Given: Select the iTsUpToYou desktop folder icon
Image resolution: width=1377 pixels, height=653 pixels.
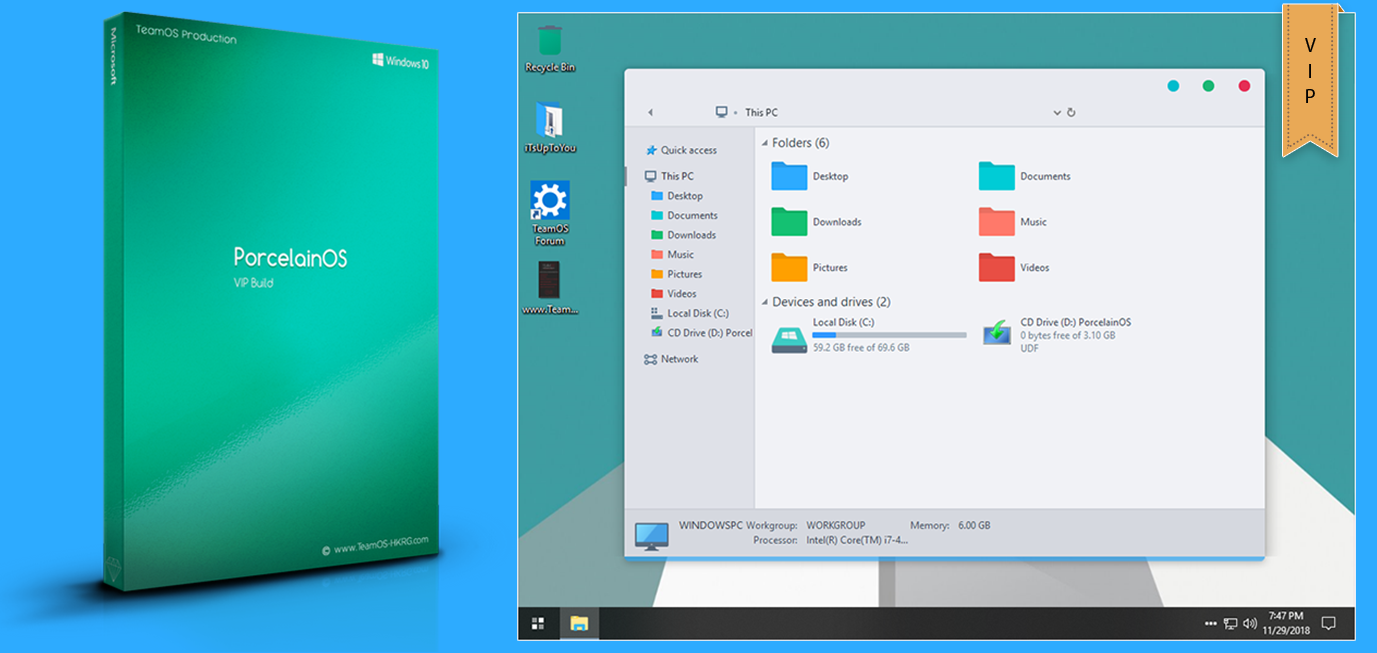Looking at the screenshot, I should click(x=549, y=127).
